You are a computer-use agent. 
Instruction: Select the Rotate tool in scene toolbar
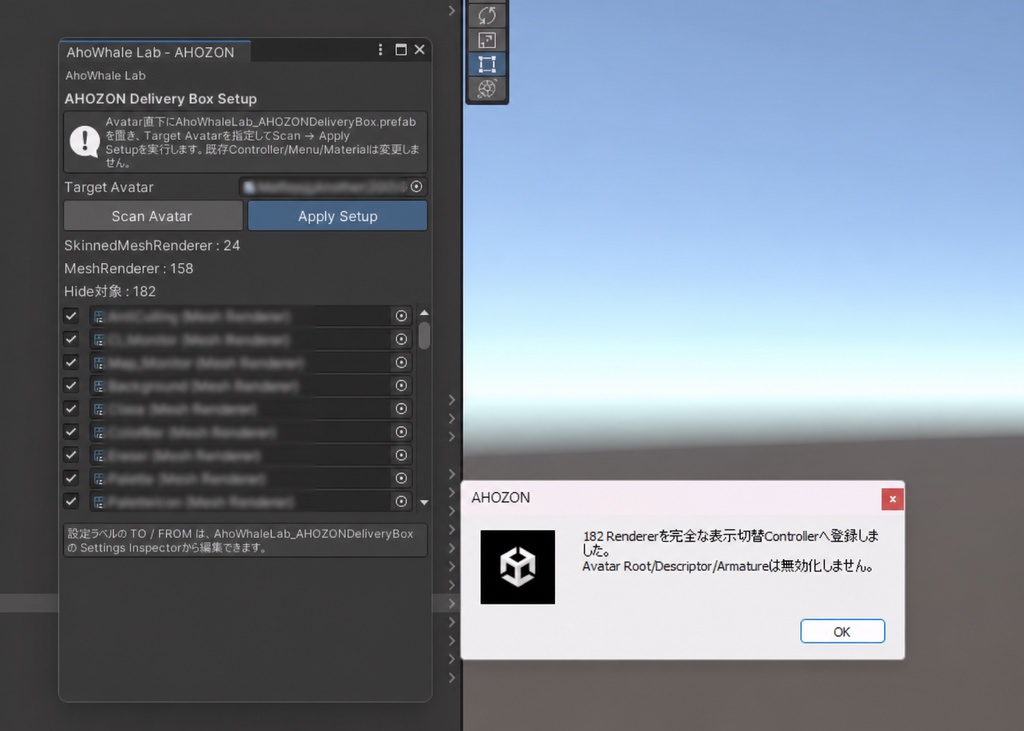click(487, 16)
